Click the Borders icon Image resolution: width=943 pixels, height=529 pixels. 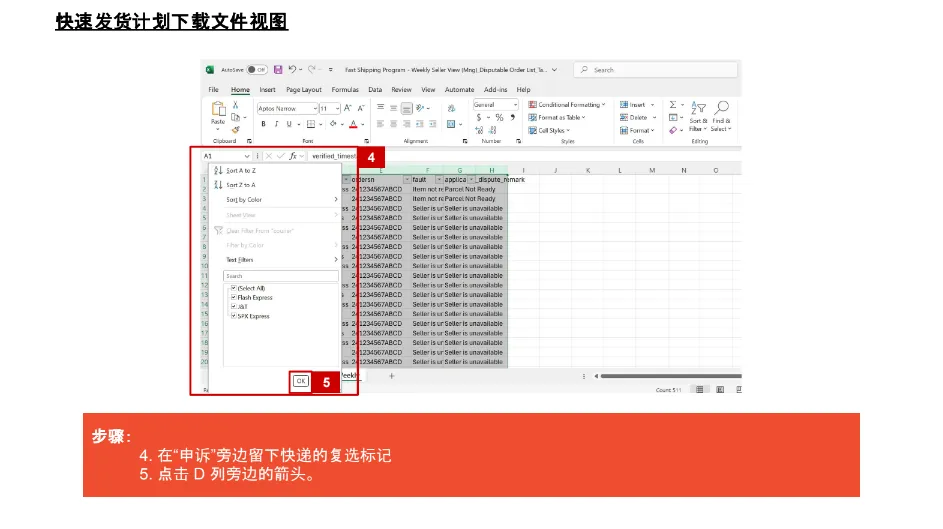click(311, 124)
